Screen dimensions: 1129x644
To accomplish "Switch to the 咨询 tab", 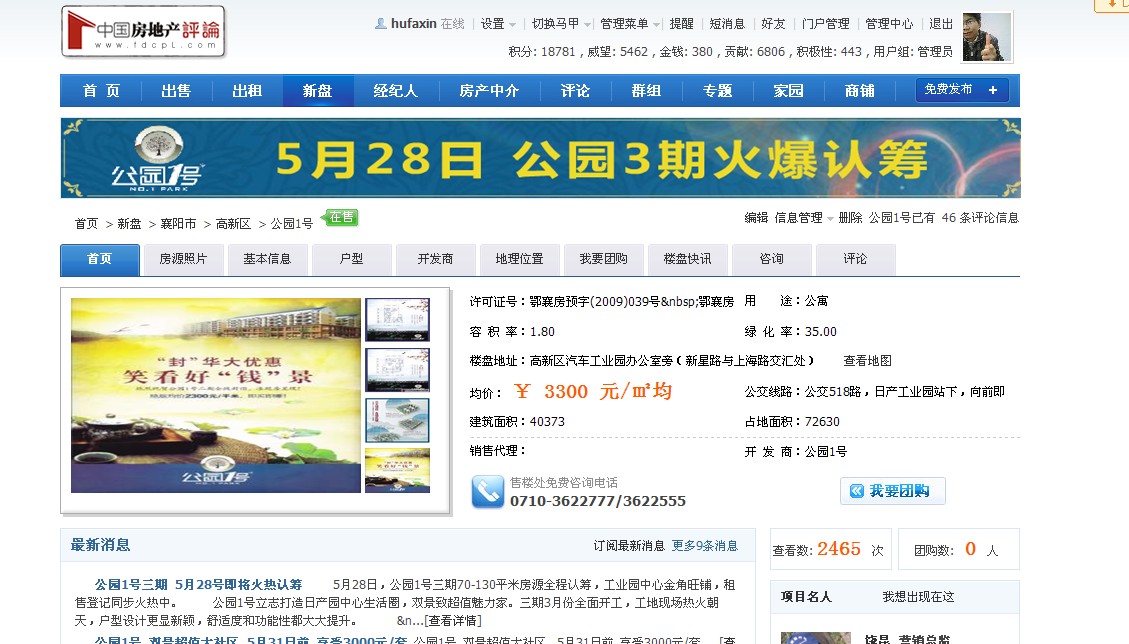I will click(771, 259).
